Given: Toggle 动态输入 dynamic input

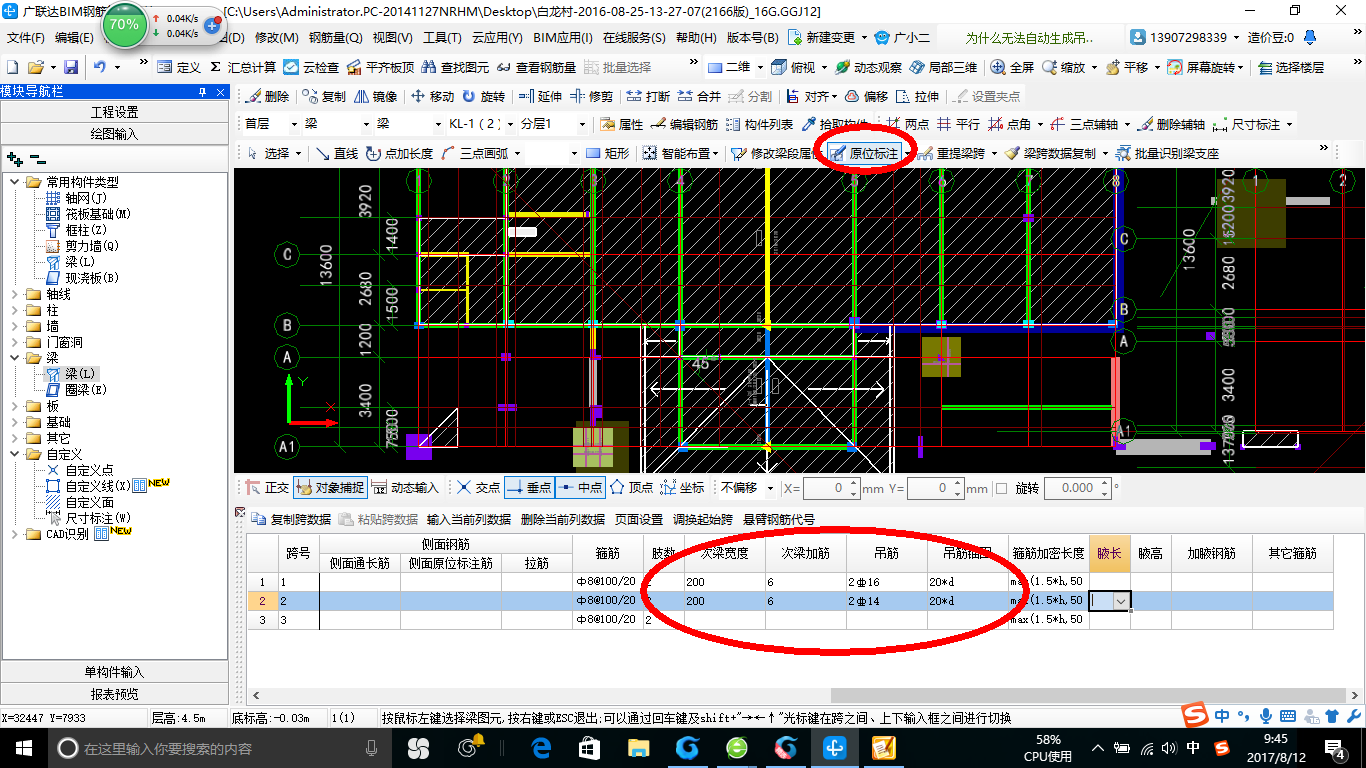Looking at the screenshot, I should tap(405, 488).
